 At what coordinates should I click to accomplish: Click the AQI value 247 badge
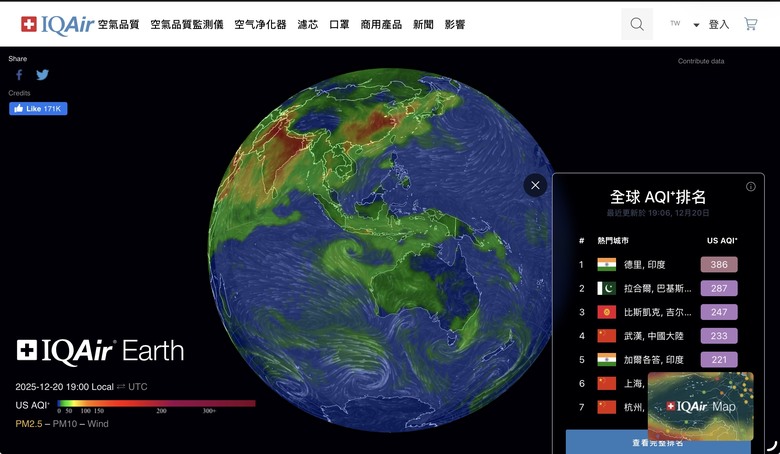pos(719,312)
